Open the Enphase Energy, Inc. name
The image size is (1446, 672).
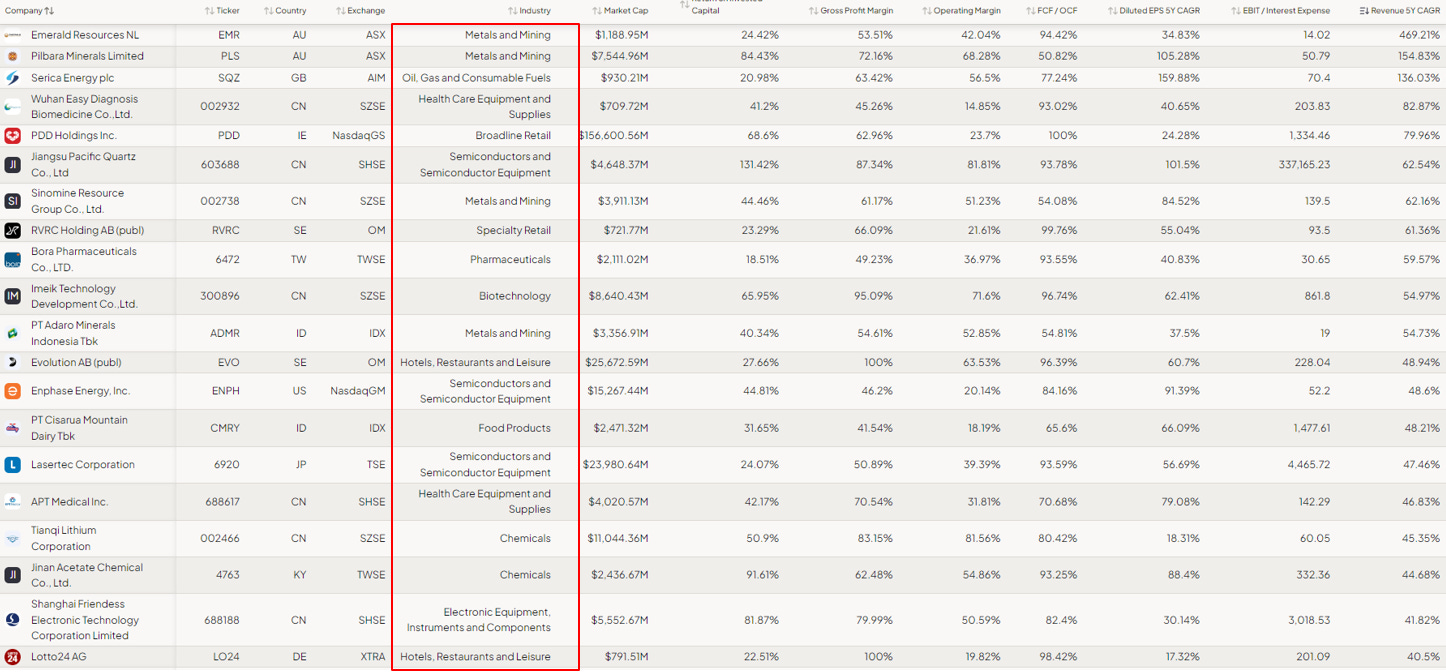81,391
